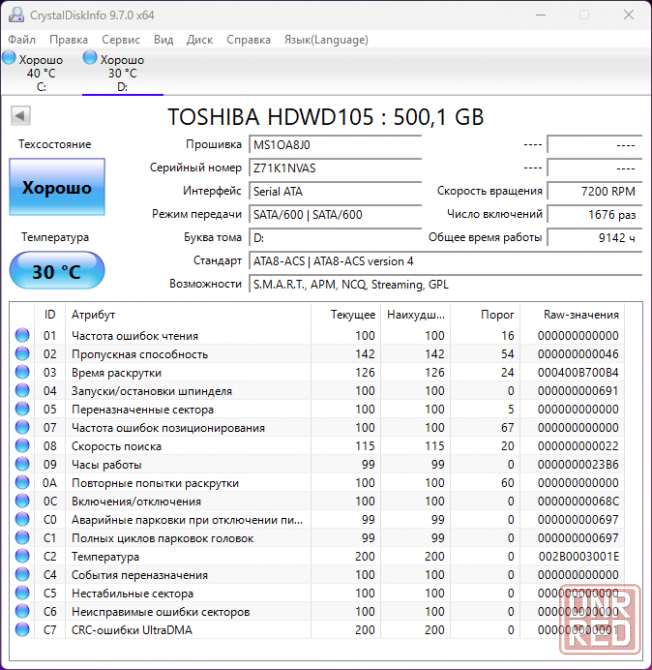Click raw value 0000000023B6

click(578, 464)
